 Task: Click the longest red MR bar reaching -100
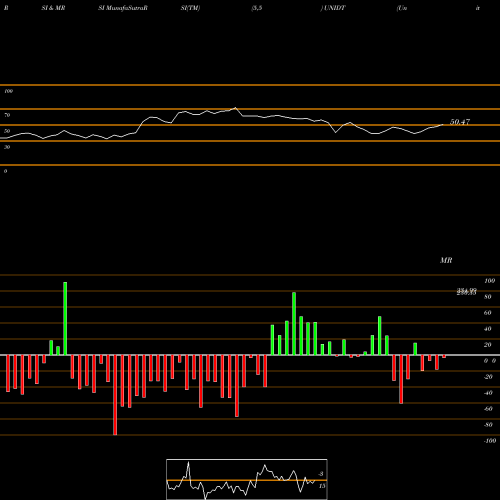coord(115,395)
